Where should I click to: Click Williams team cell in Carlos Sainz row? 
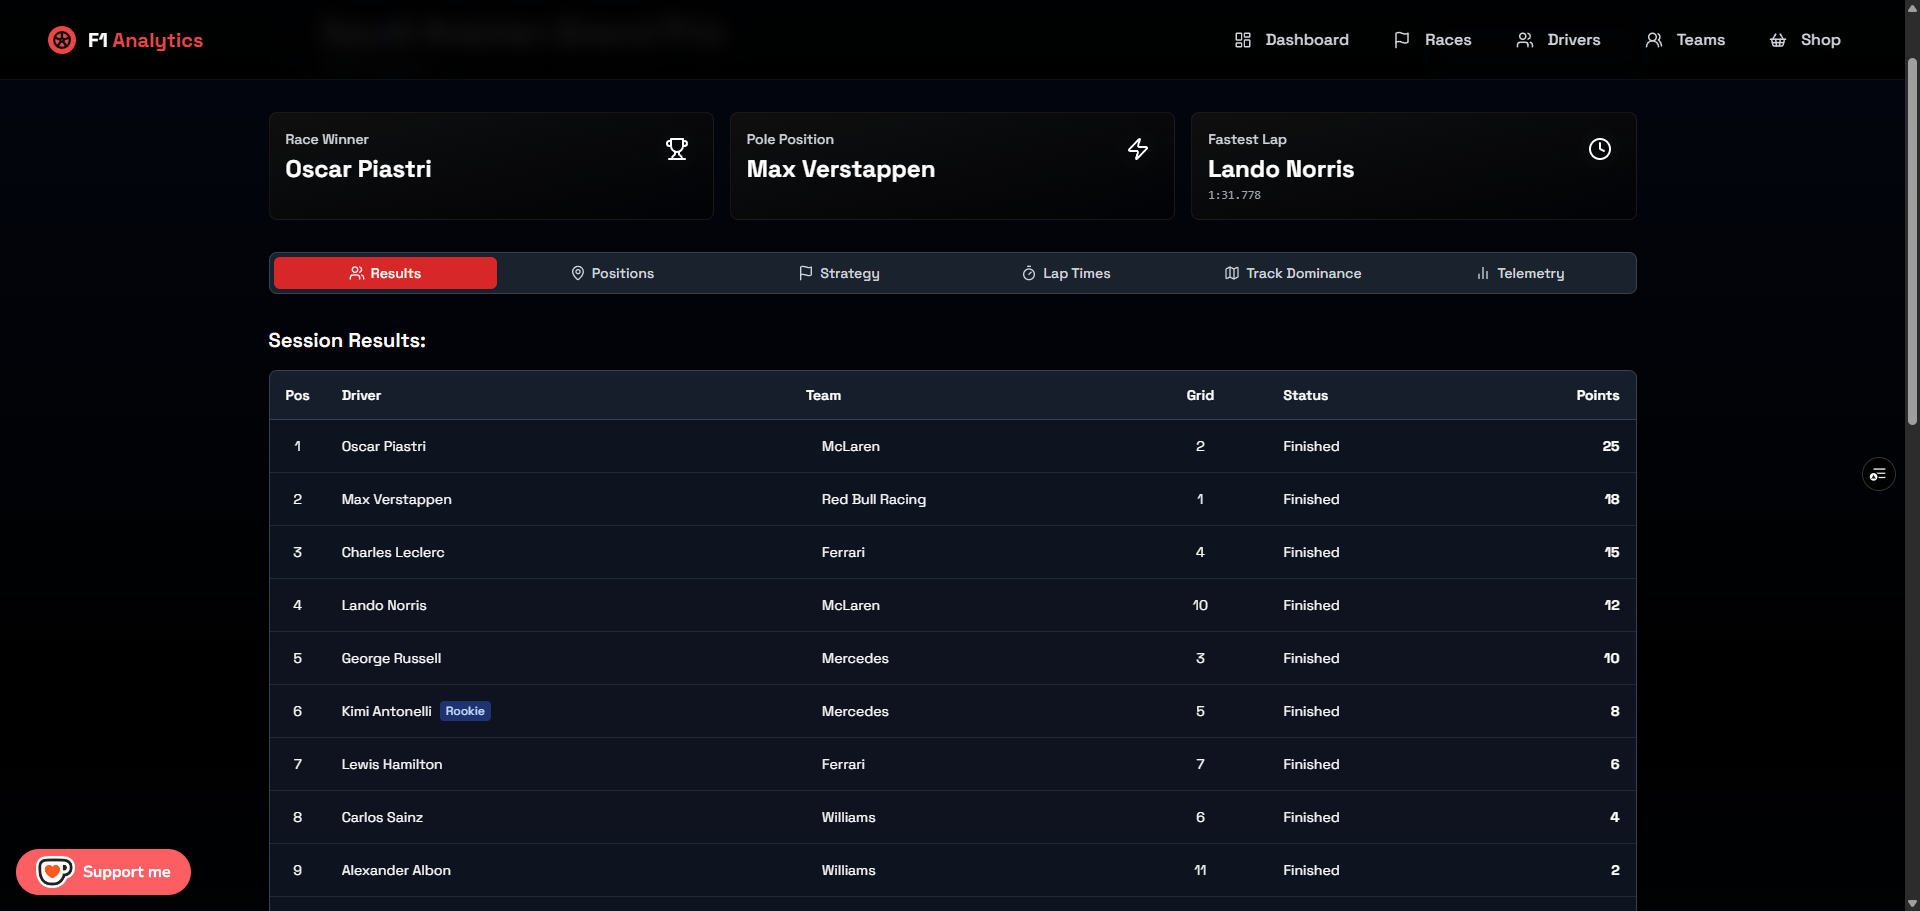848,817
